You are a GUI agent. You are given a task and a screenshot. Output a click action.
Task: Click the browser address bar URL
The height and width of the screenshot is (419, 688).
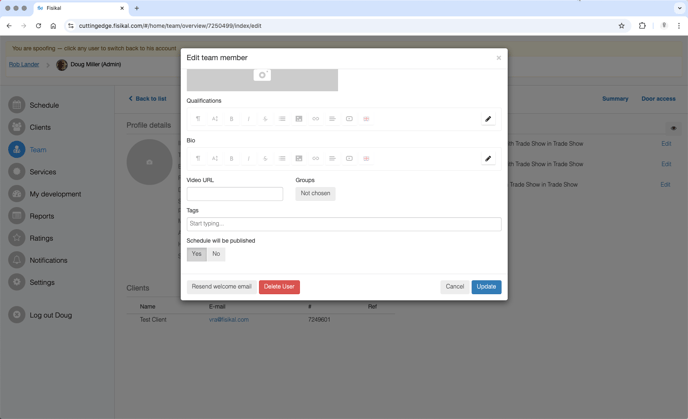click(170, 26)
